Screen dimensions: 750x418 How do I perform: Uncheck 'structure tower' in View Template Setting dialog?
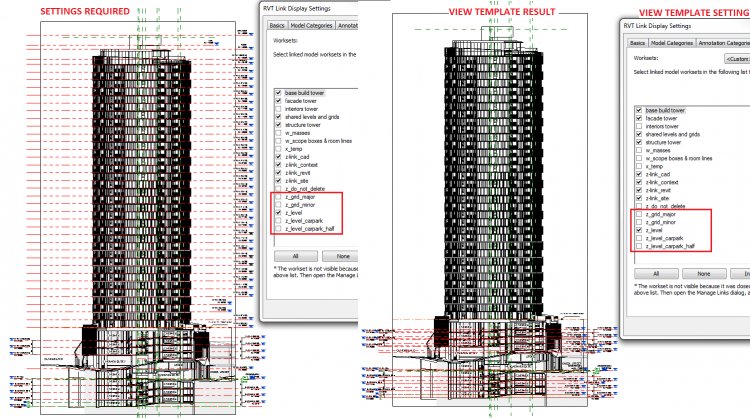[x=639, y=142]
